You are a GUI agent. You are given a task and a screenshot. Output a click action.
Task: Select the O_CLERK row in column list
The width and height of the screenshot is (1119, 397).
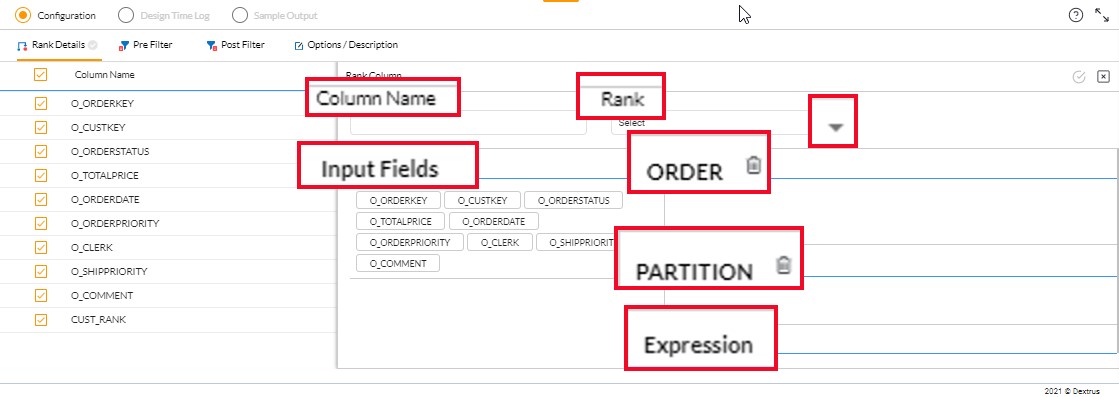coord(168,248)
